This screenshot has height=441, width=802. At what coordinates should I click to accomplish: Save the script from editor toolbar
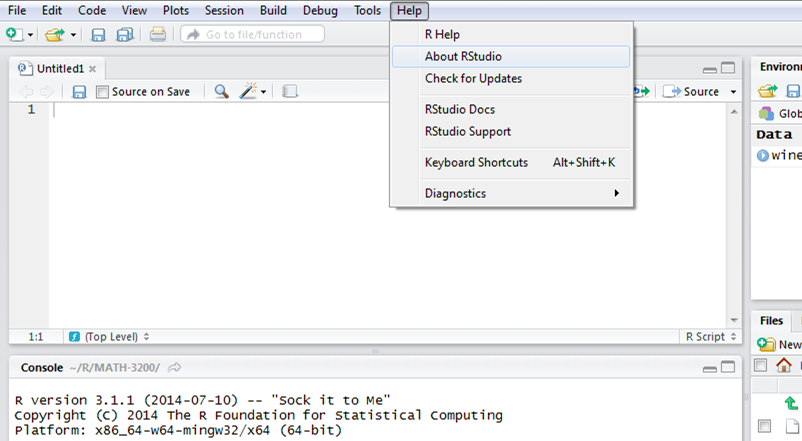click(79, 92)
